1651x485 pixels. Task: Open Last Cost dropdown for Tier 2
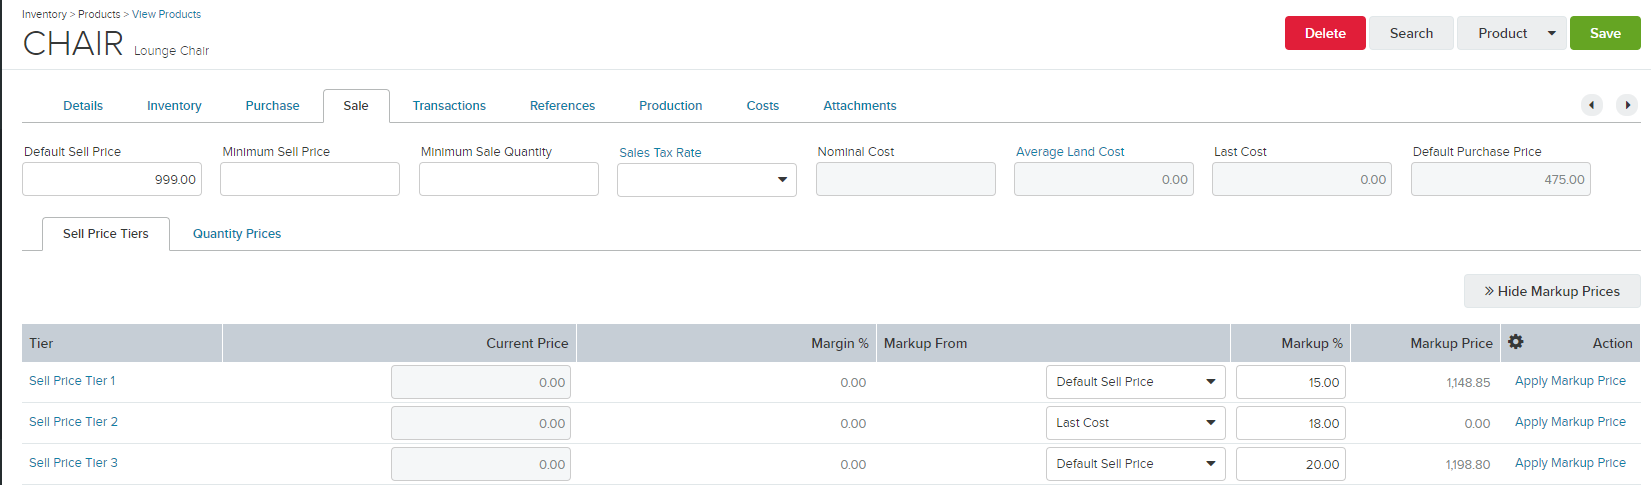coord(1136,423)
